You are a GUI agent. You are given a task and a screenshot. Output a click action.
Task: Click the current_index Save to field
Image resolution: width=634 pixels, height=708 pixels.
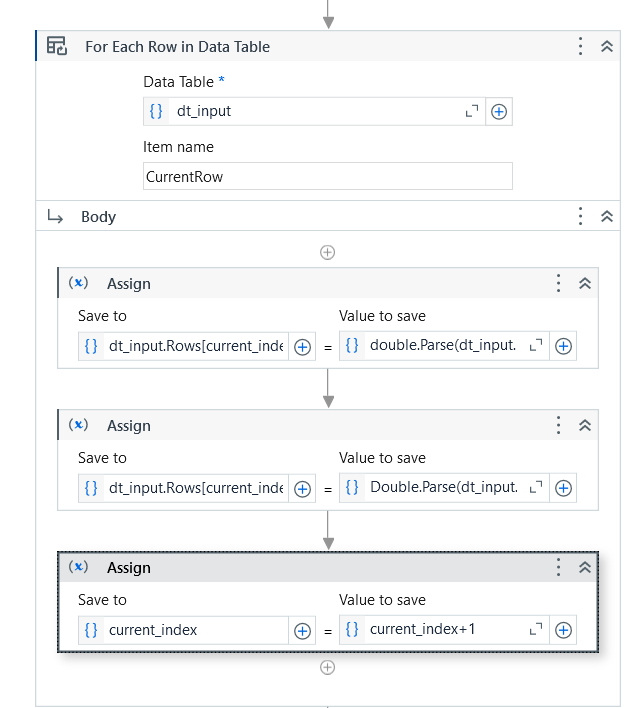[183, 630]
